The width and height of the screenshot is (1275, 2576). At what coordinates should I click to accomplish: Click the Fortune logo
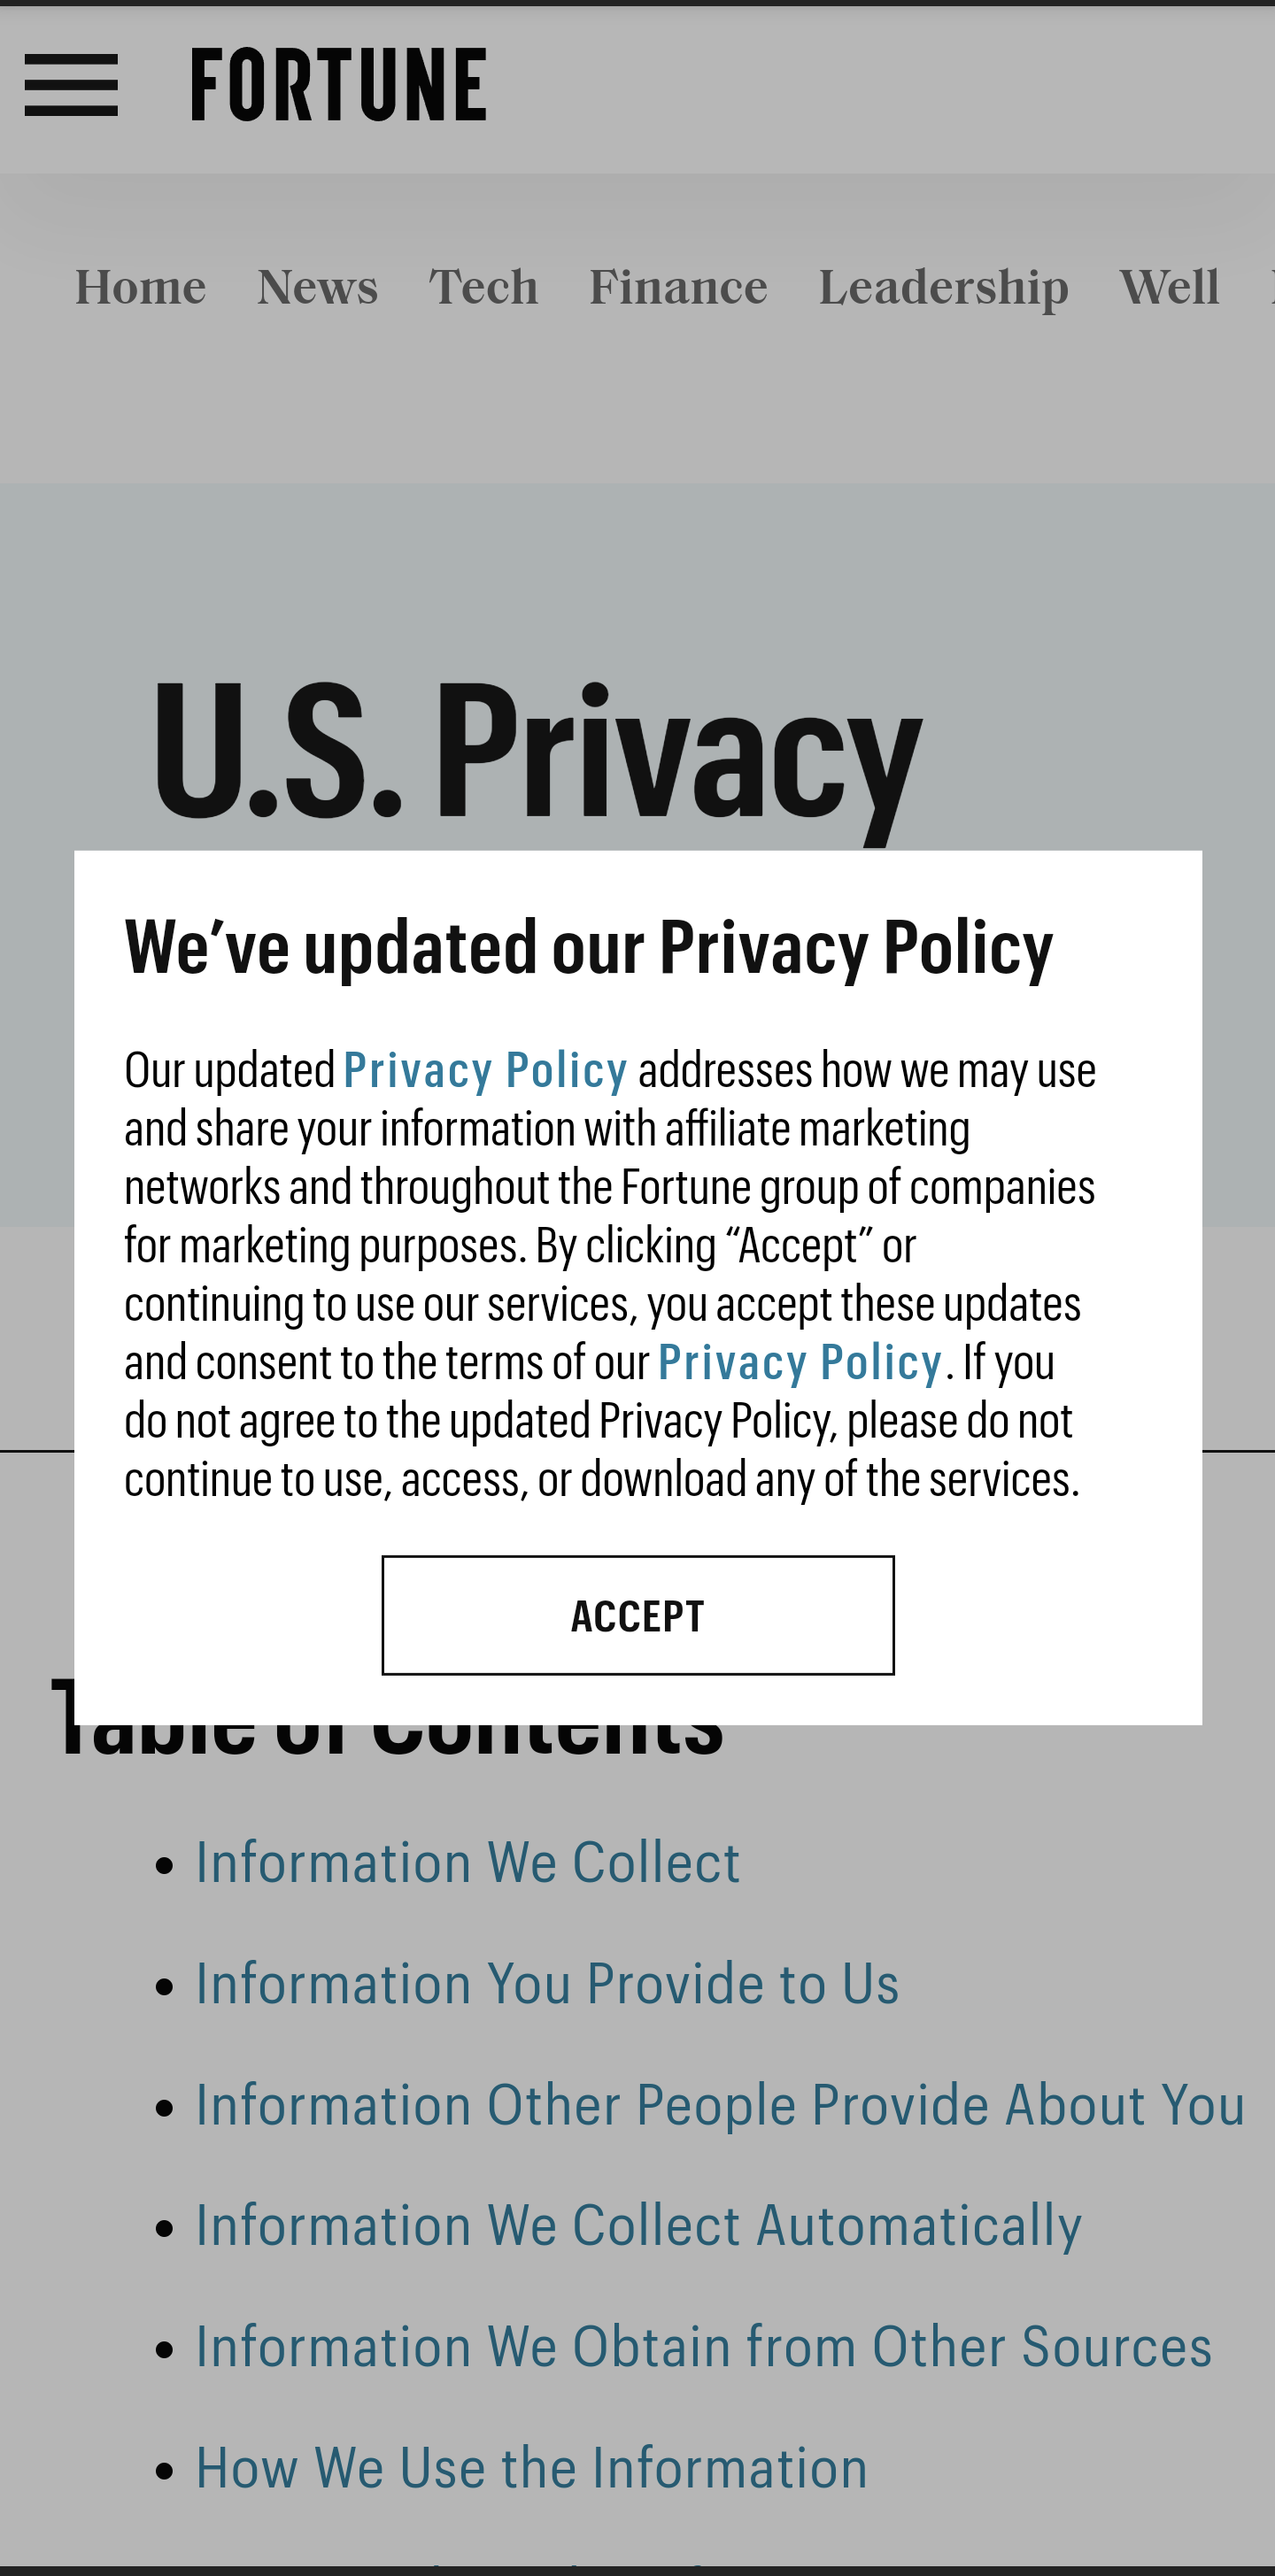[338, 85]
